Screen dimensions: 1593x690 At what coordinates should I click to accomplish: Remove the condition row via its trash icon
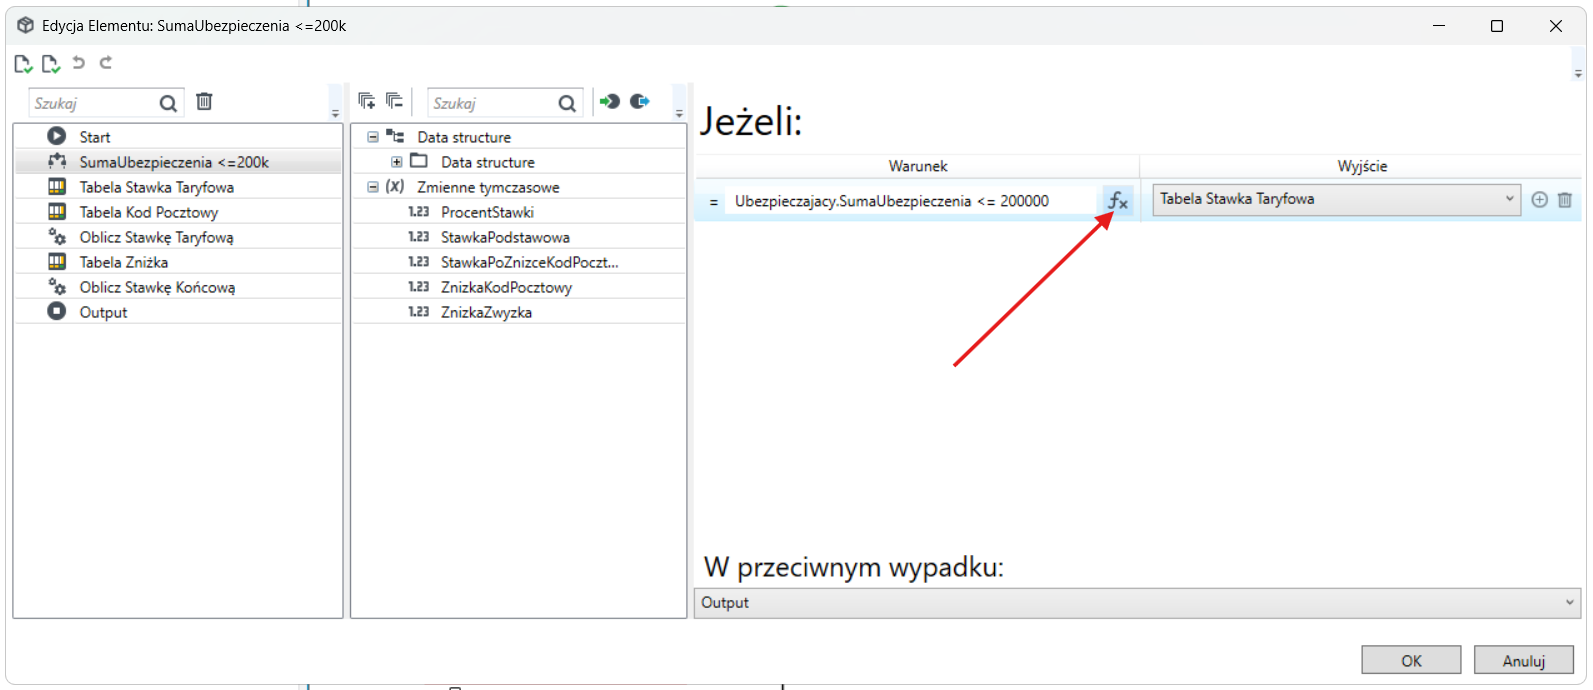click(1565, 200)
